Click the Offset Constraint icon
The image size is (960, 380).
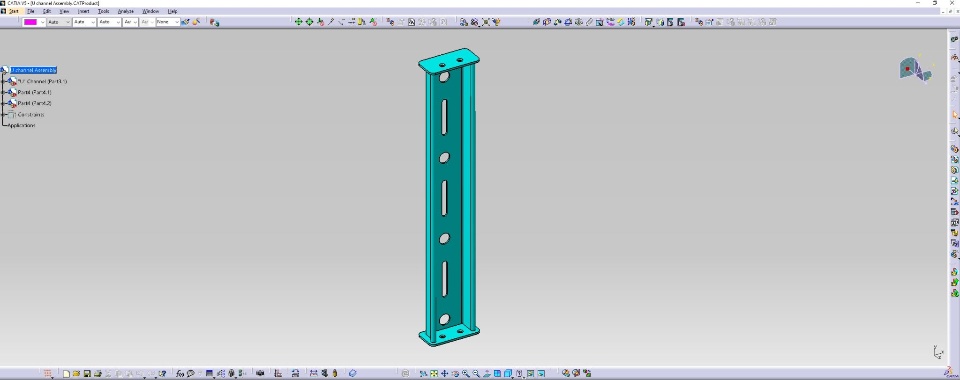(x=557, y=22)
